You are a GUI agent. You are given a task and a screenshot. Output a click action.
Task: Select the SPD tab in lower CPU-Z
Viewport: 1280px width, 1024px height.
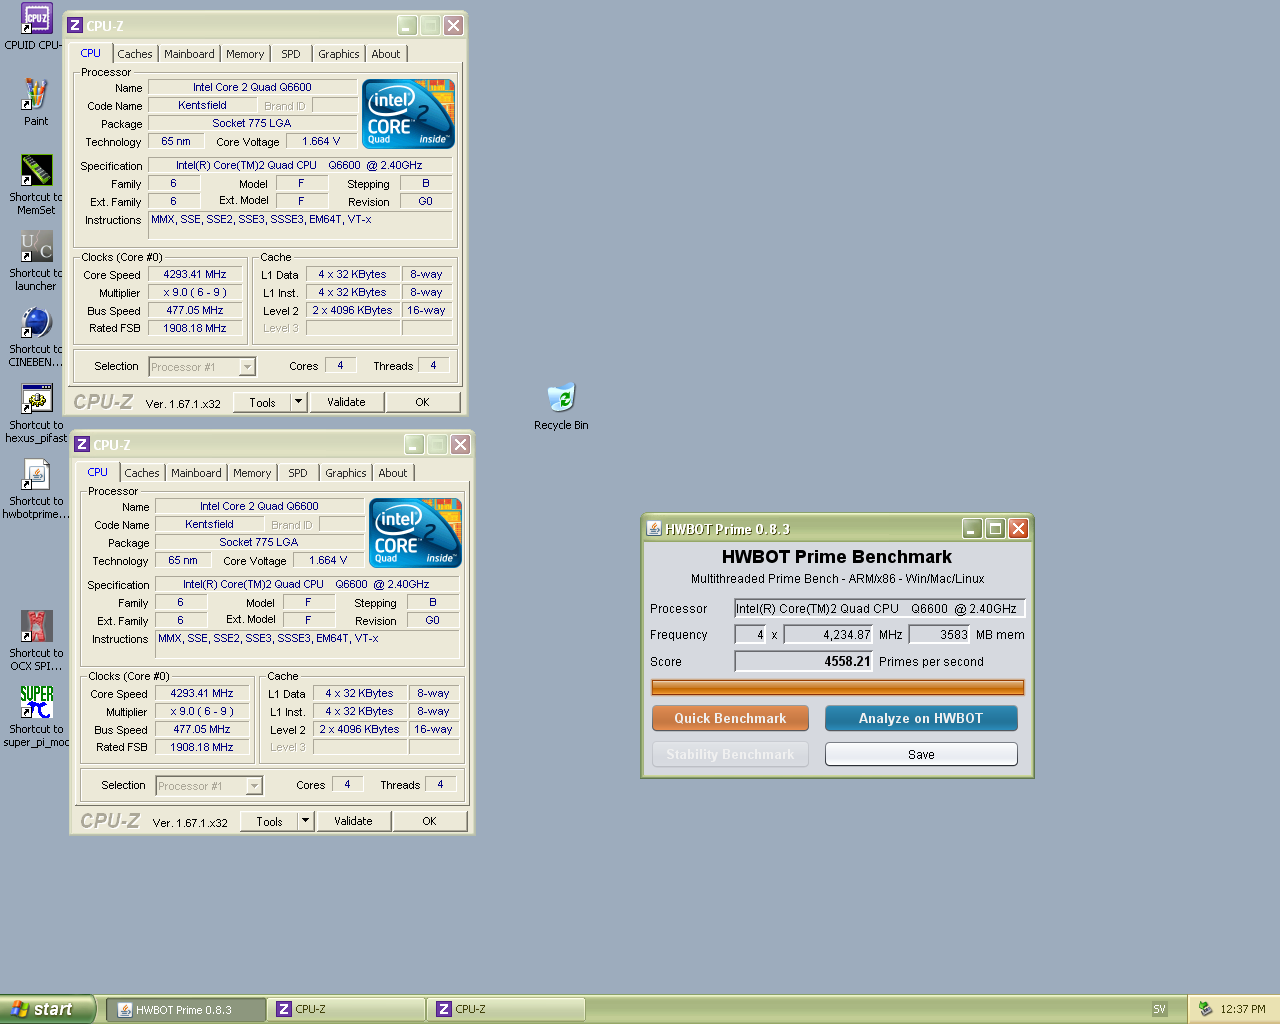pyautogui.click(x=298, y=473)
